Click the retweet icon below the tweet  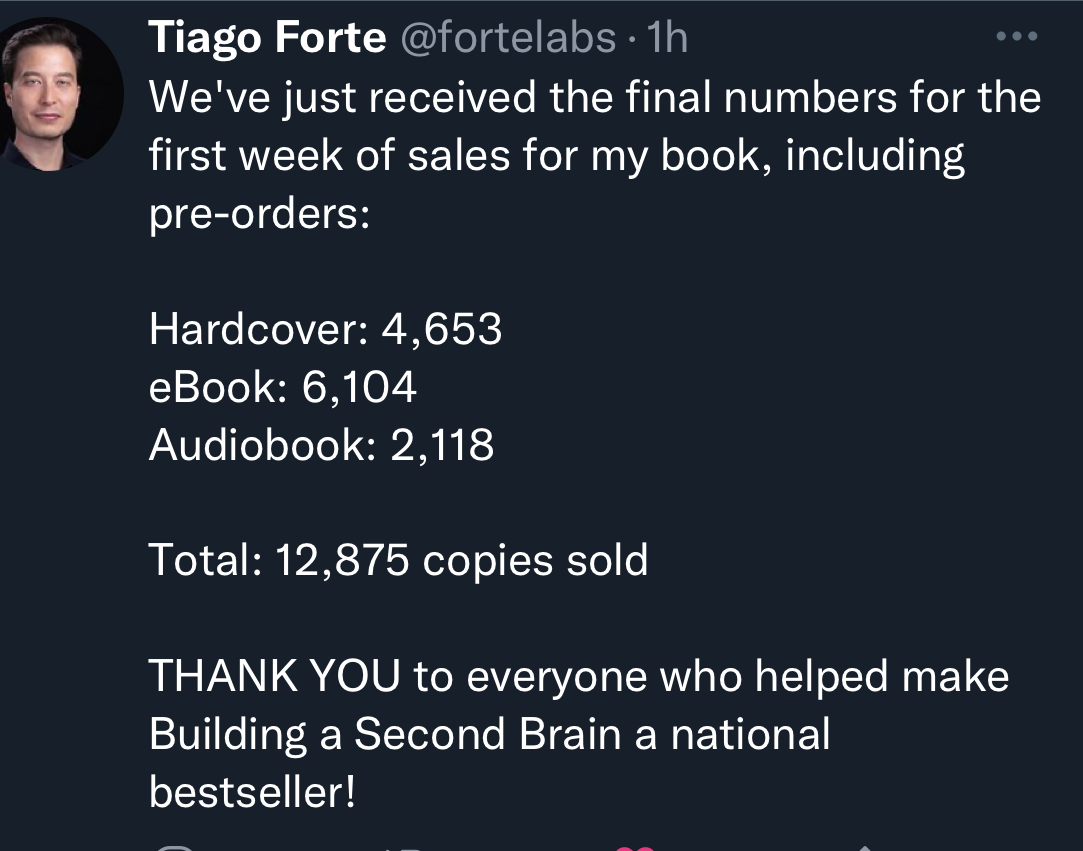pyautogui.click(x=406, y=848)
